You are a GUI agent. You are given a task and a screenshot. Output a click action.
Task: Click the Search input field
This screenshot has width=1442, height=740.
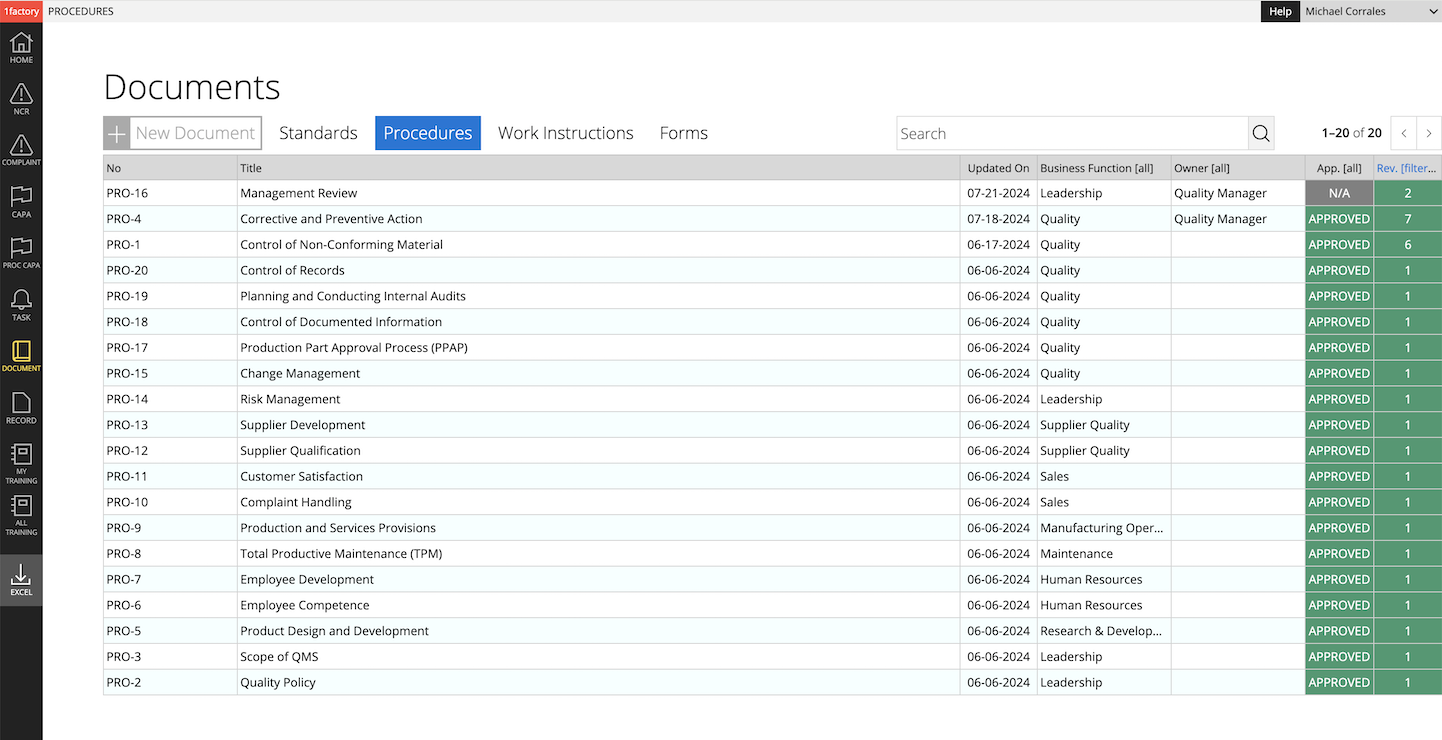pos(1072,133)
